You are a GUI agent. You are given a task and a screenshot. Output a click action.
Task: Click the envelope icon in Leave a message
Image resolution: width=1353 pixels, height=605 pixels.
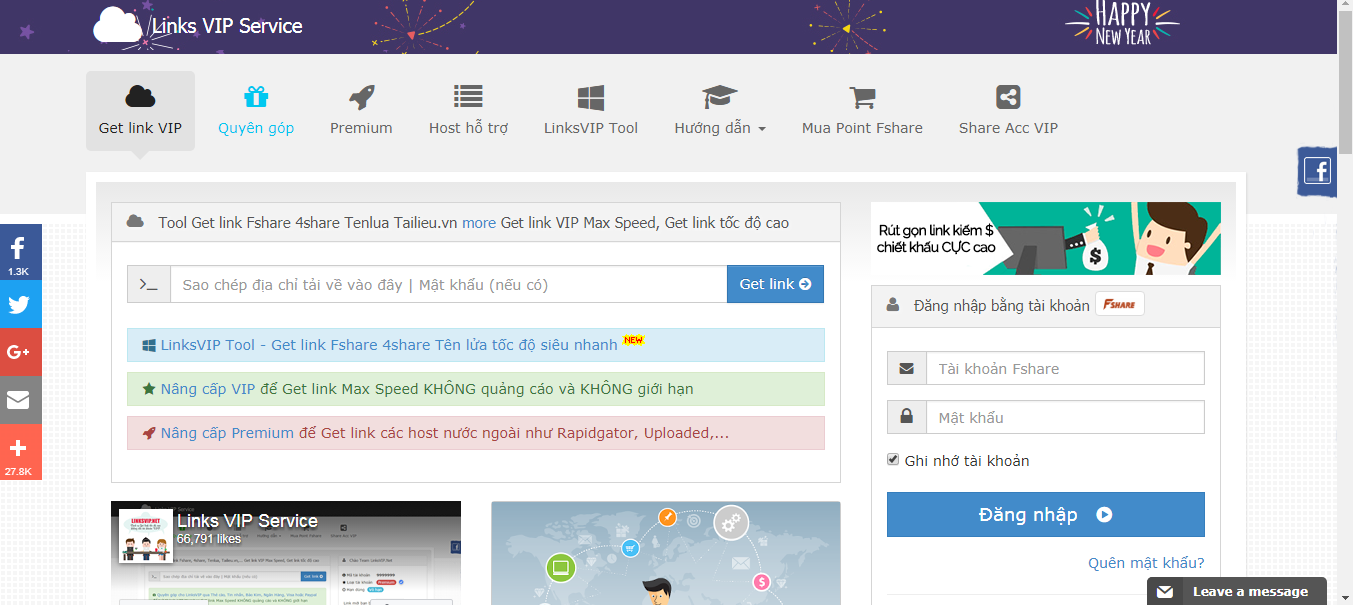click(1165, 592)
